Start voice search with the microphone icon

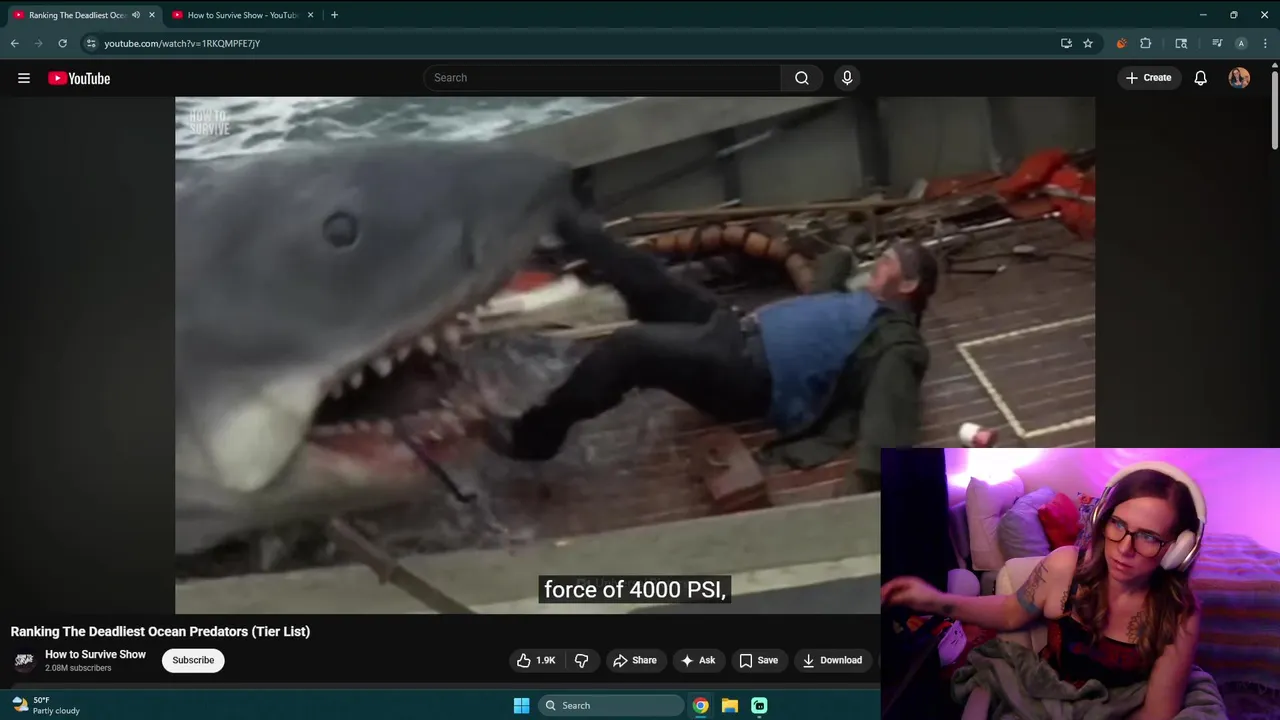[847, 78]
